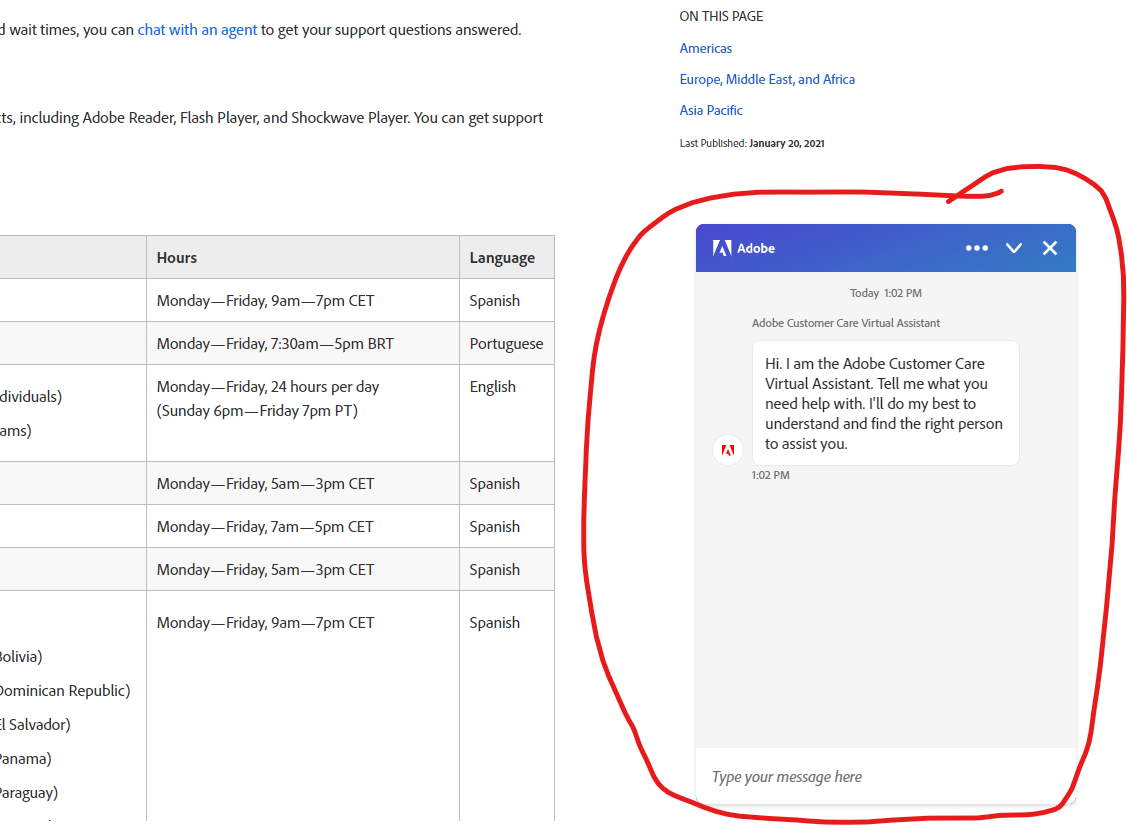The height and width of the screenshot is (826, 1127).
Task: Minimize the chat using the down chevron
Action: [1014, 247]
